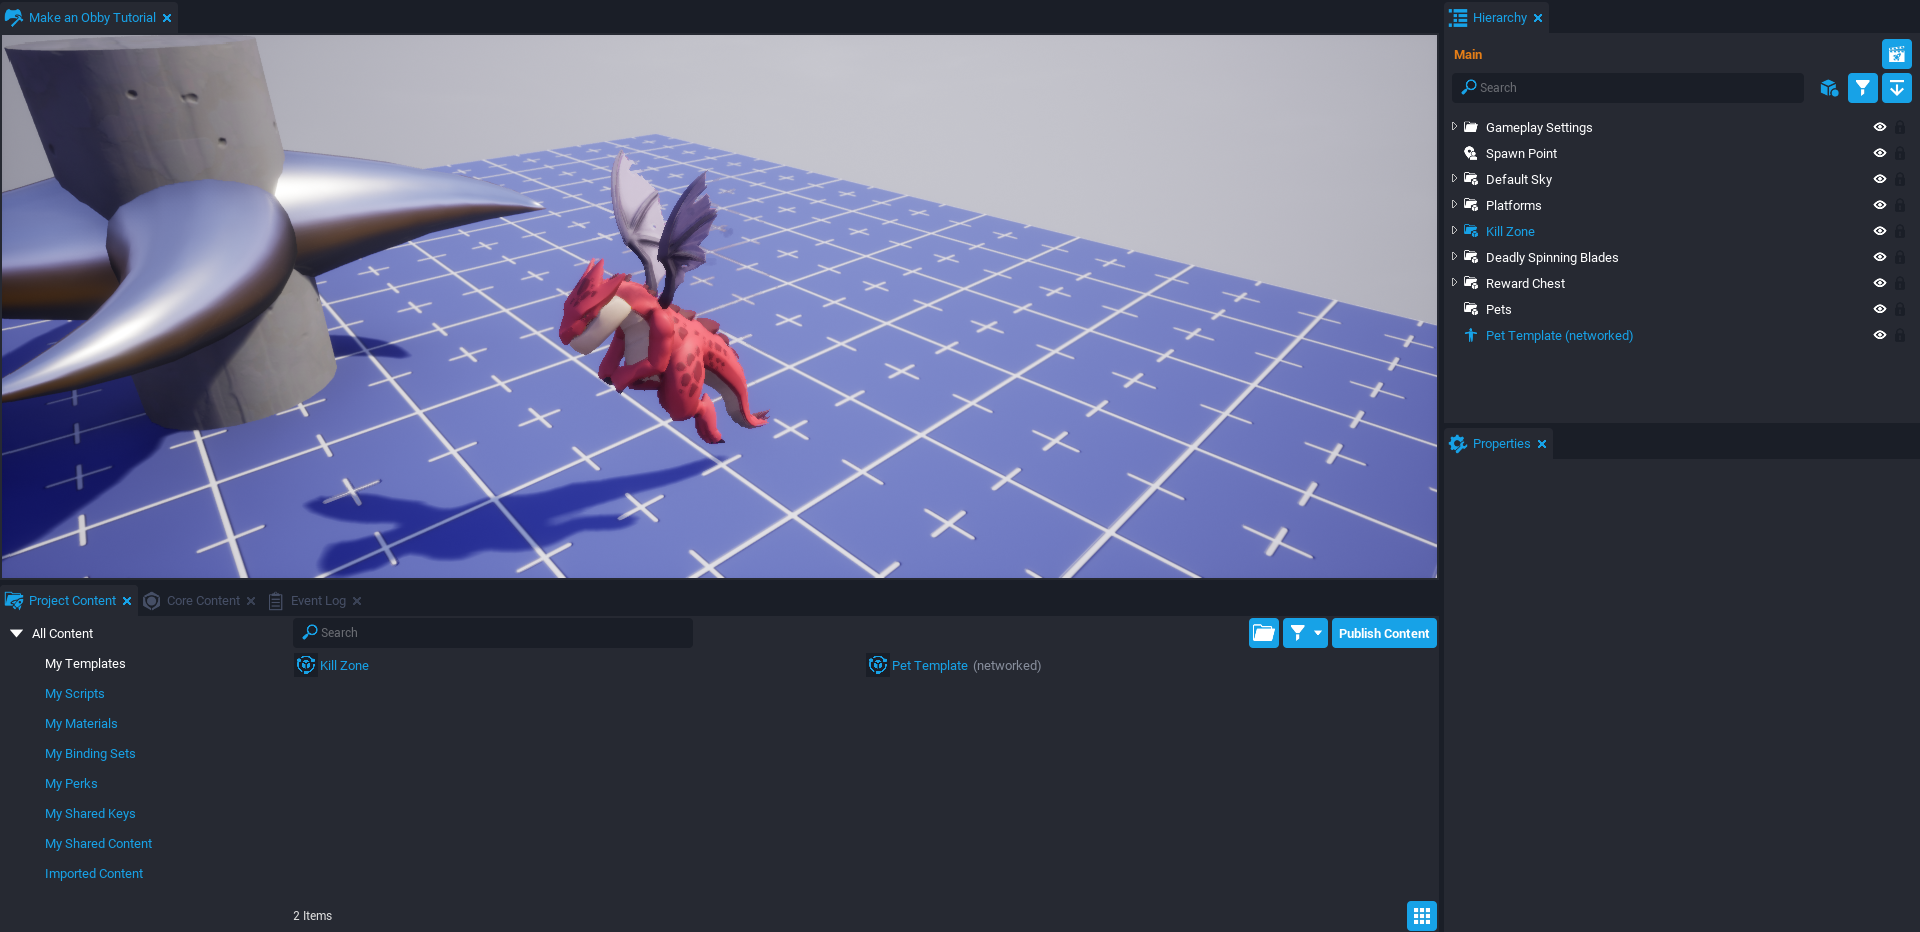Click the collapse-all arrow icon in Hierarchy
Viewport: 1920px width, 932px height.
point(1896,88)
